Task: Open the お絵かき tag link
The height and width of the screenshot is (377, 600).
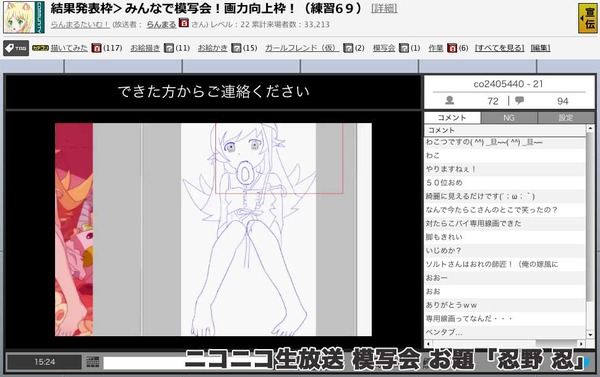Action: click(212, 48)
